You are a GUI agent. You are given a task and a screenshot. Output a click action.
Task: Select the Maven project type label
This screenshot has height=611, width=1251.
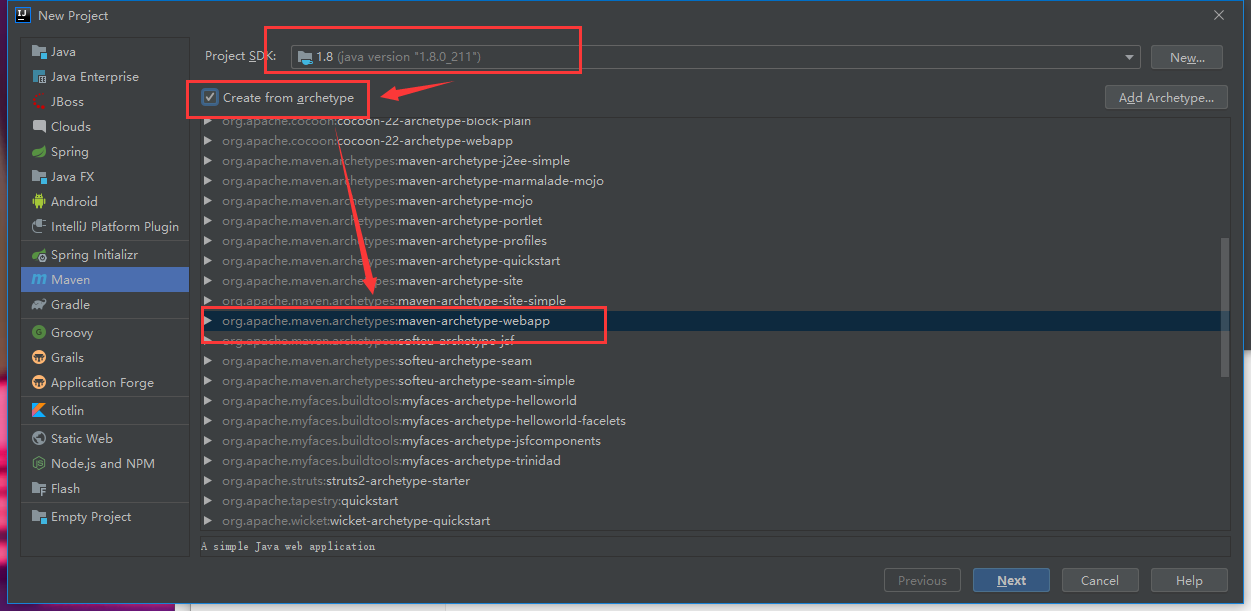(70, 280)
